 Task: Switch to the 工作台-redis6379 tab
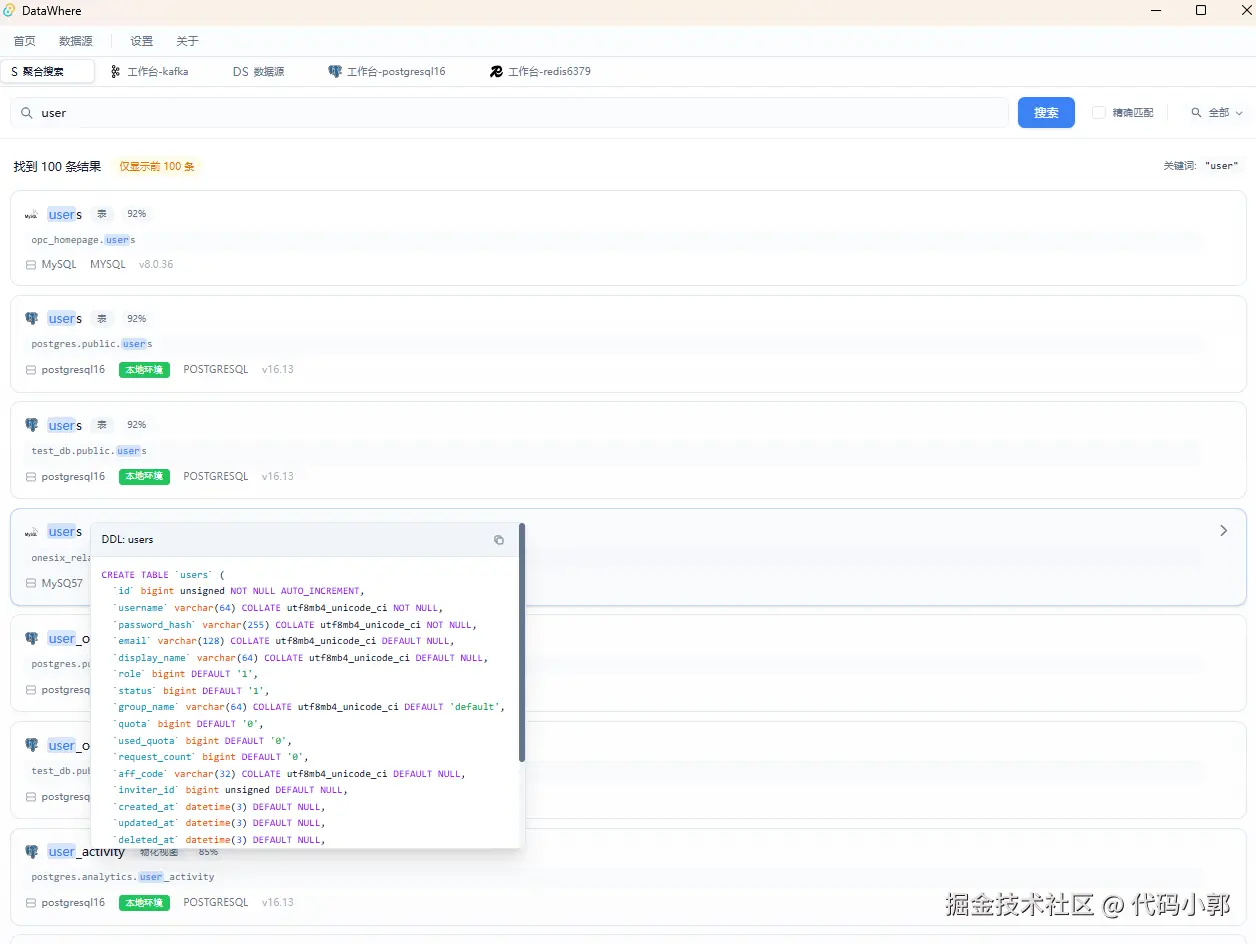540,71
